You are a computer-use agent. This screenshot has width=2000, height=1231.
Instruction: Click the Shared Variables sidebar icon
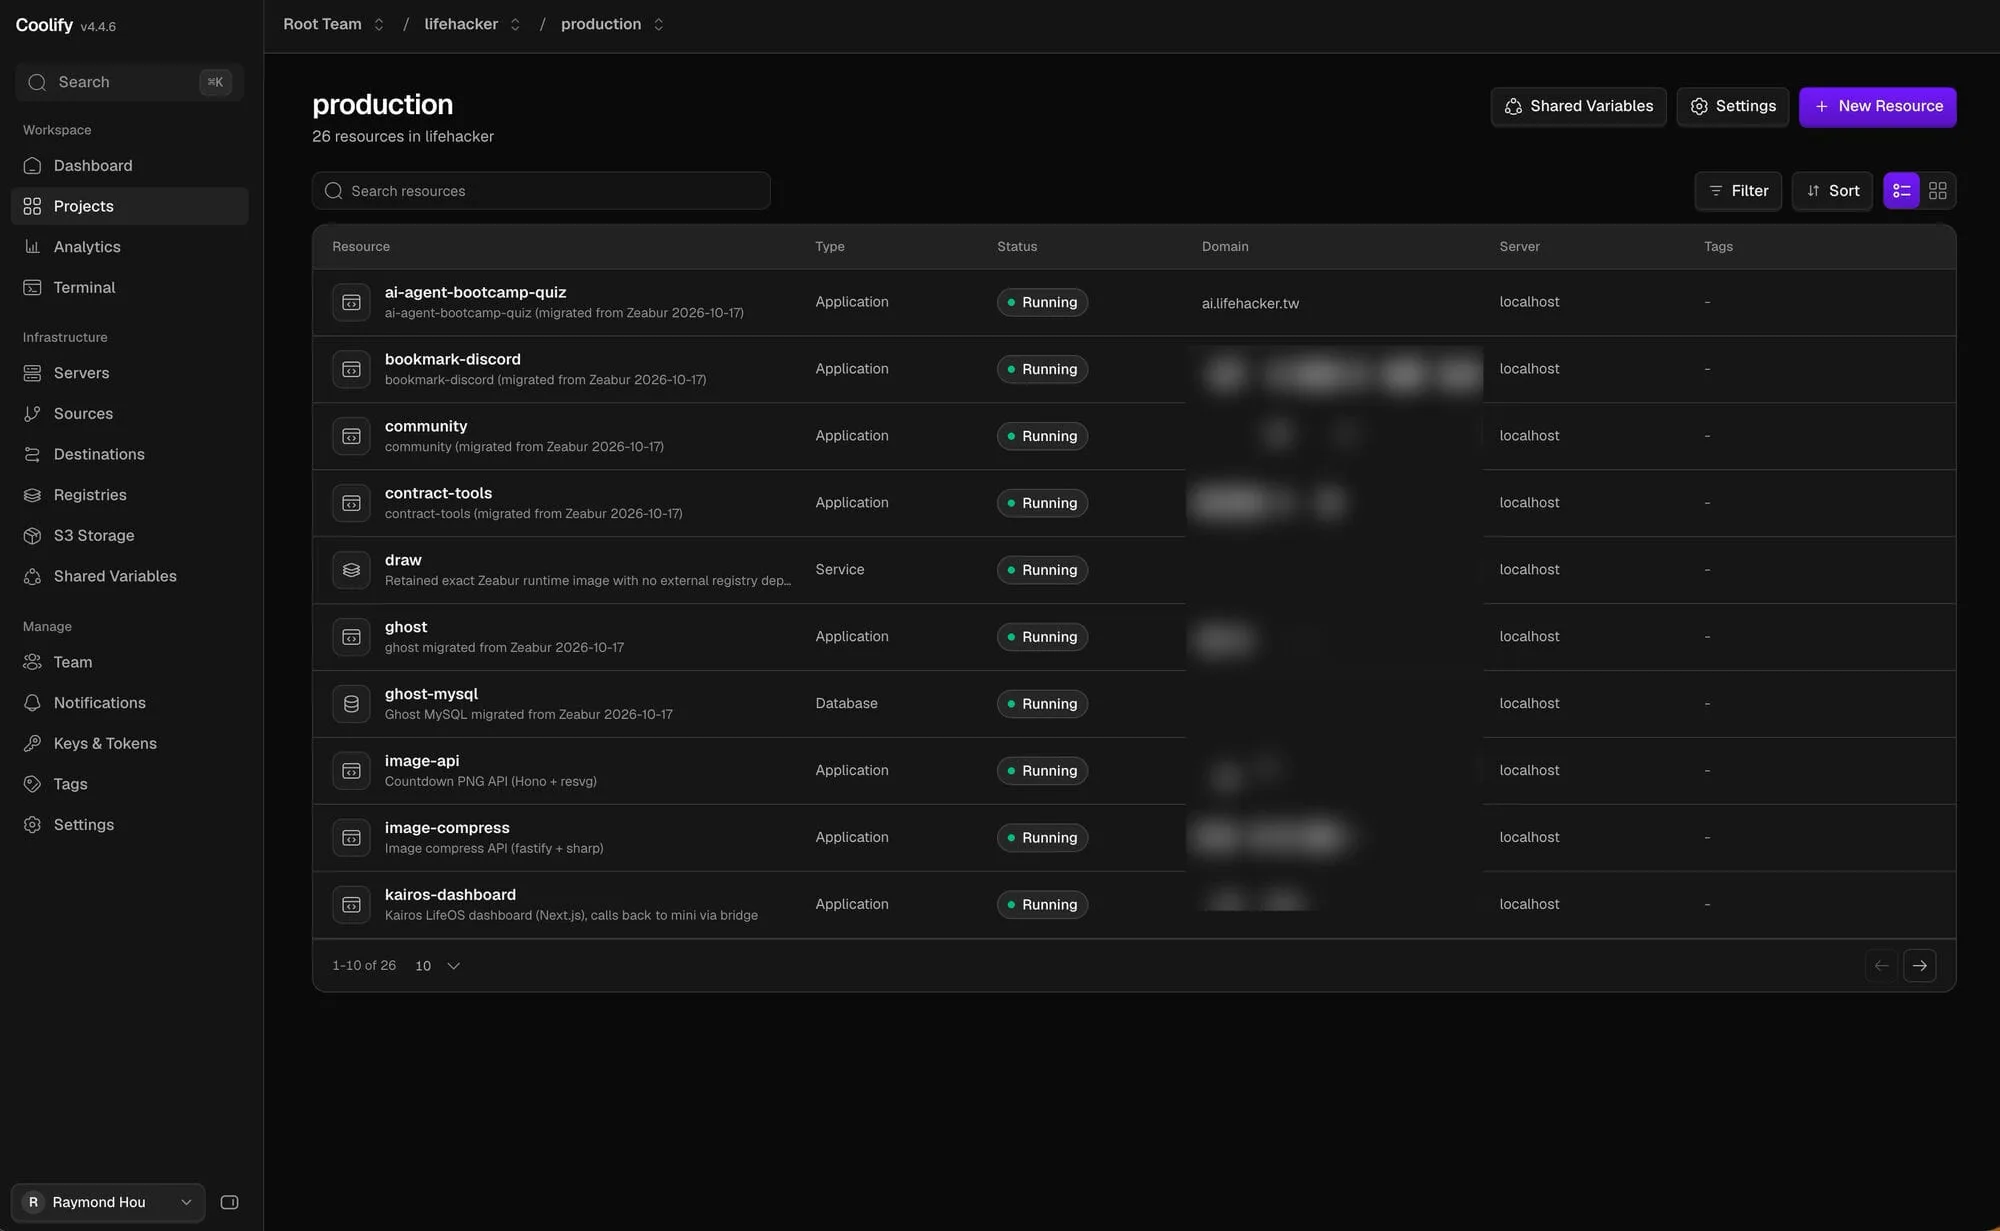[x=32, y=576]
